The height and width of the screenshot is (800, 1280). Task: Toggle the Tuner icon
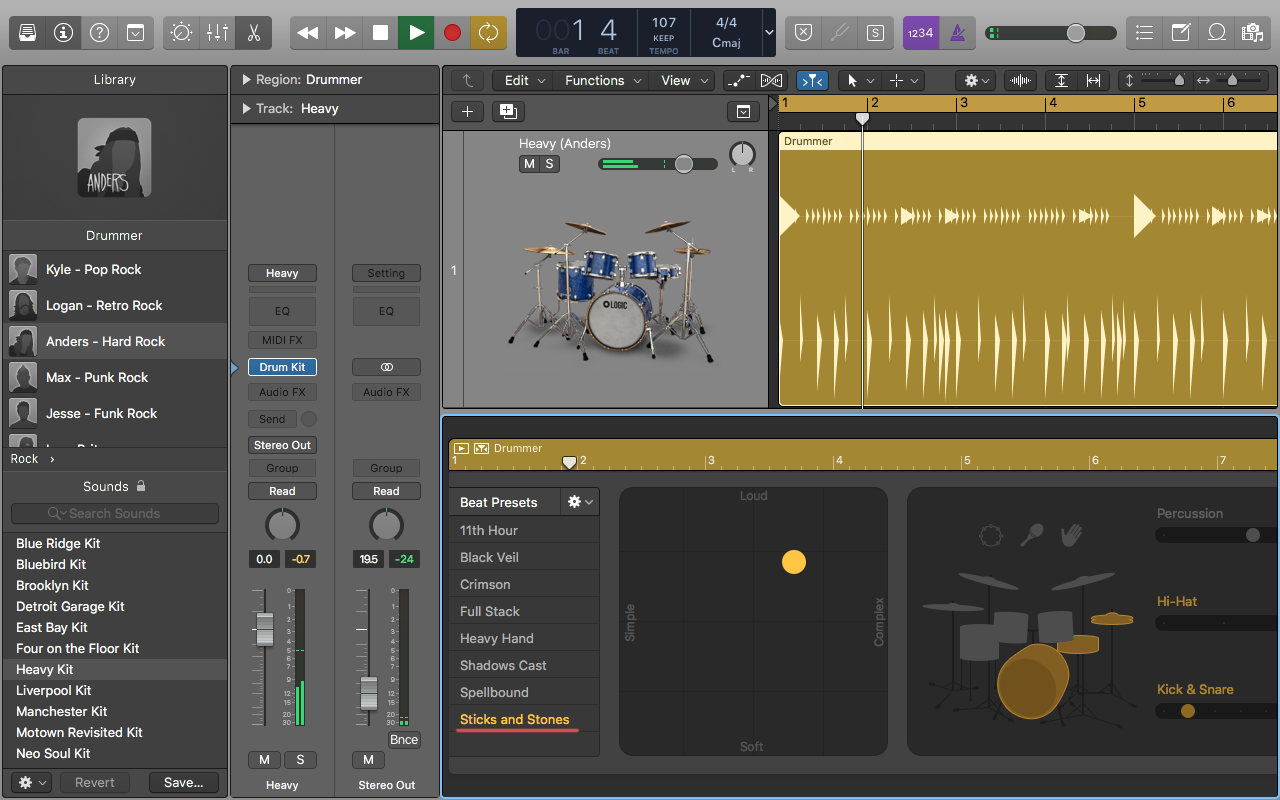[839, 33]
